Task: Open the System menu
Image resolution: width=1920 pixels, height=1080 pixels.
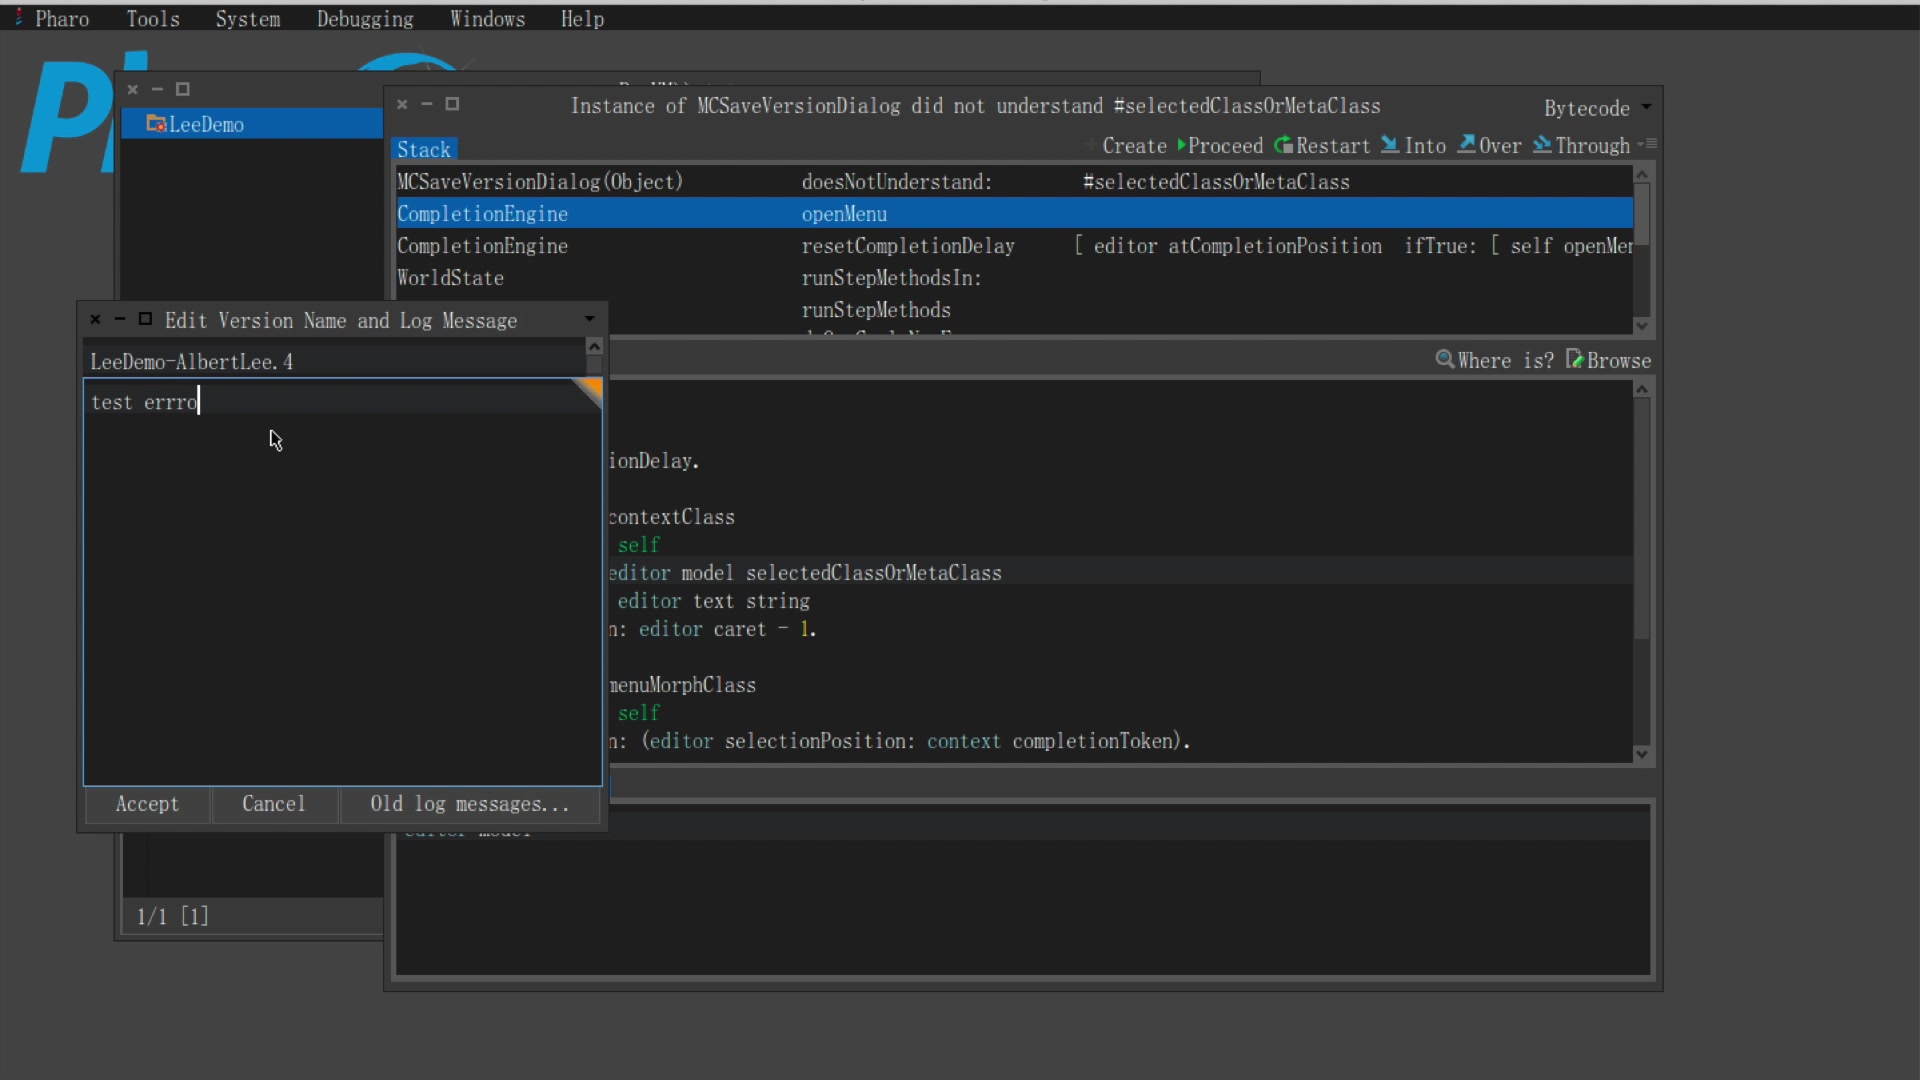Action: click(247, 19)
